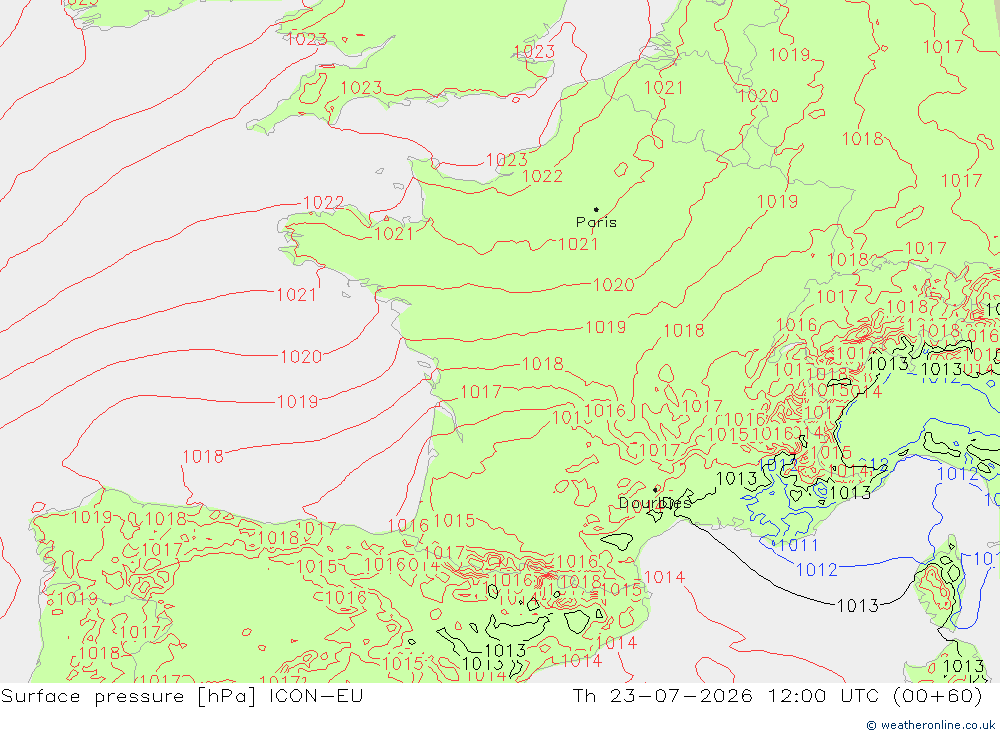
Task: Click the 1021 label directly below Paris
Action: click(578, 244)
